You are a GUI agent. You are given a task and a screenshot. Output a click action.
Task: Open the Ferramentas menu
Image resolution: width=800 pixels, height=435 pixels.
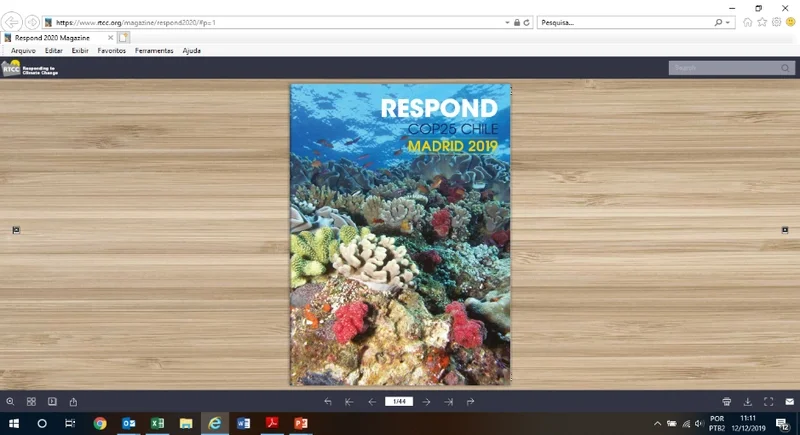(x=154, y=50)
